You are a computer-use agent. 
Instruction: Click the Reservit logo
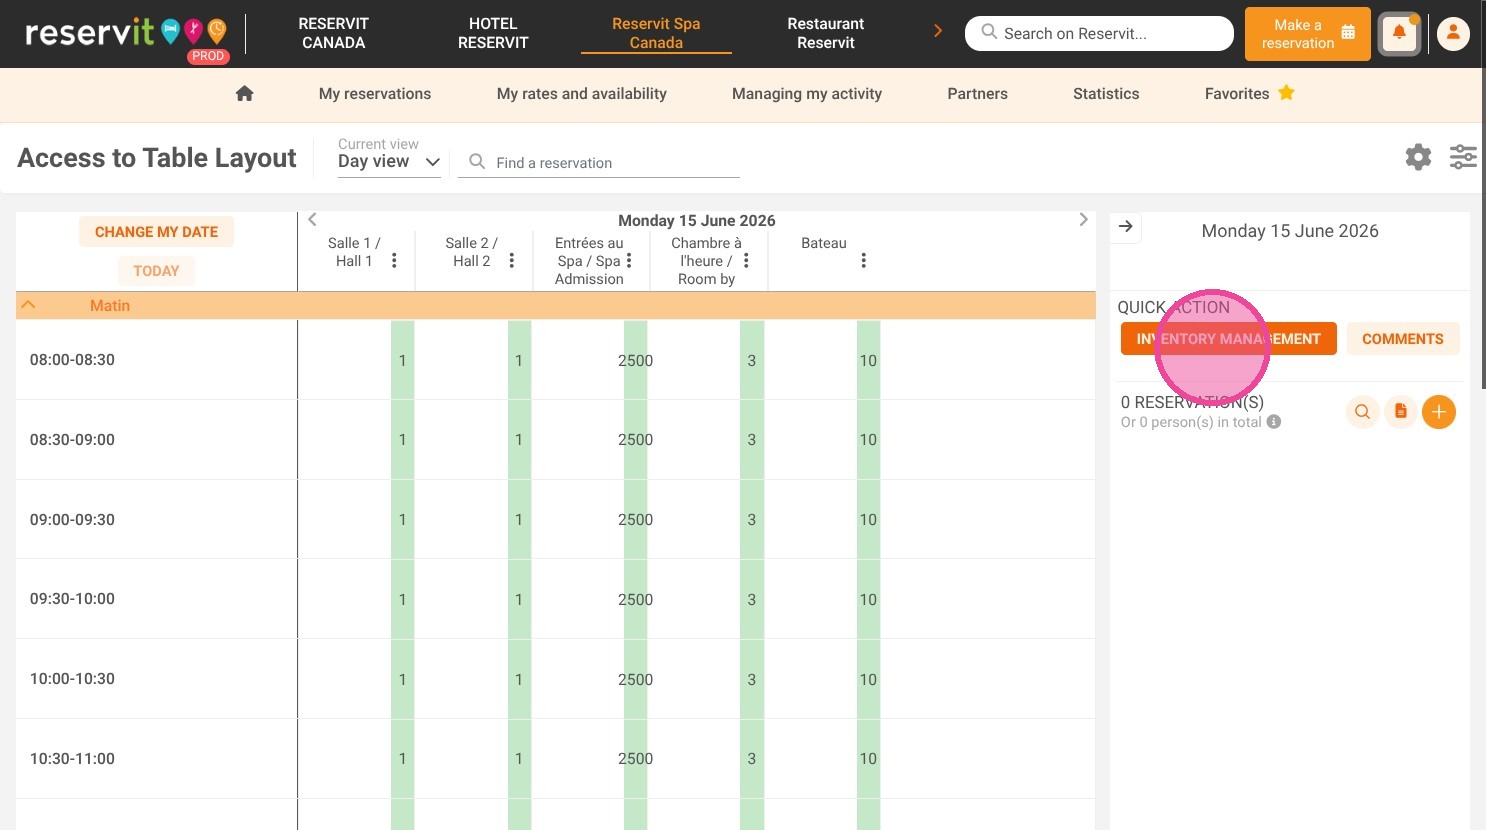point(127,34)
